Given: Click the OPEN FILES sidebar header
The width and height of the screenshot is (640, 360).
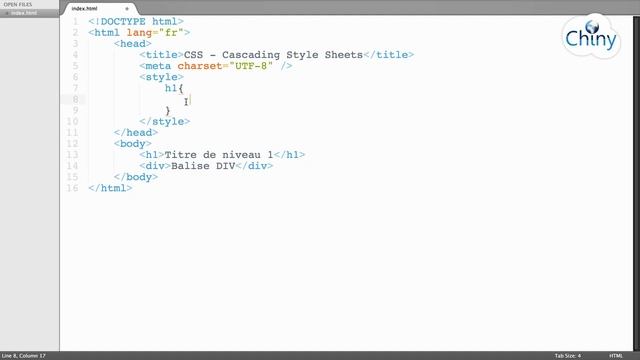Looking at the screenshot, I should point(18,4).
